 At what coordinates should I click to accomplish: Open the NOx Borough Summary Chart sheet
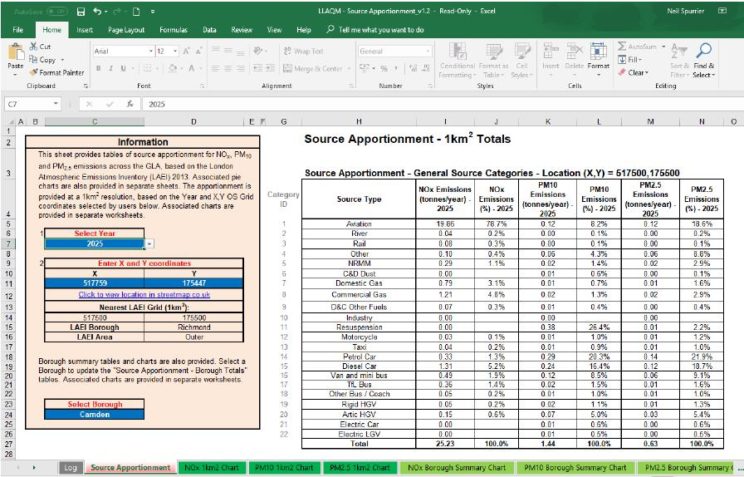[x=456, y=468]
